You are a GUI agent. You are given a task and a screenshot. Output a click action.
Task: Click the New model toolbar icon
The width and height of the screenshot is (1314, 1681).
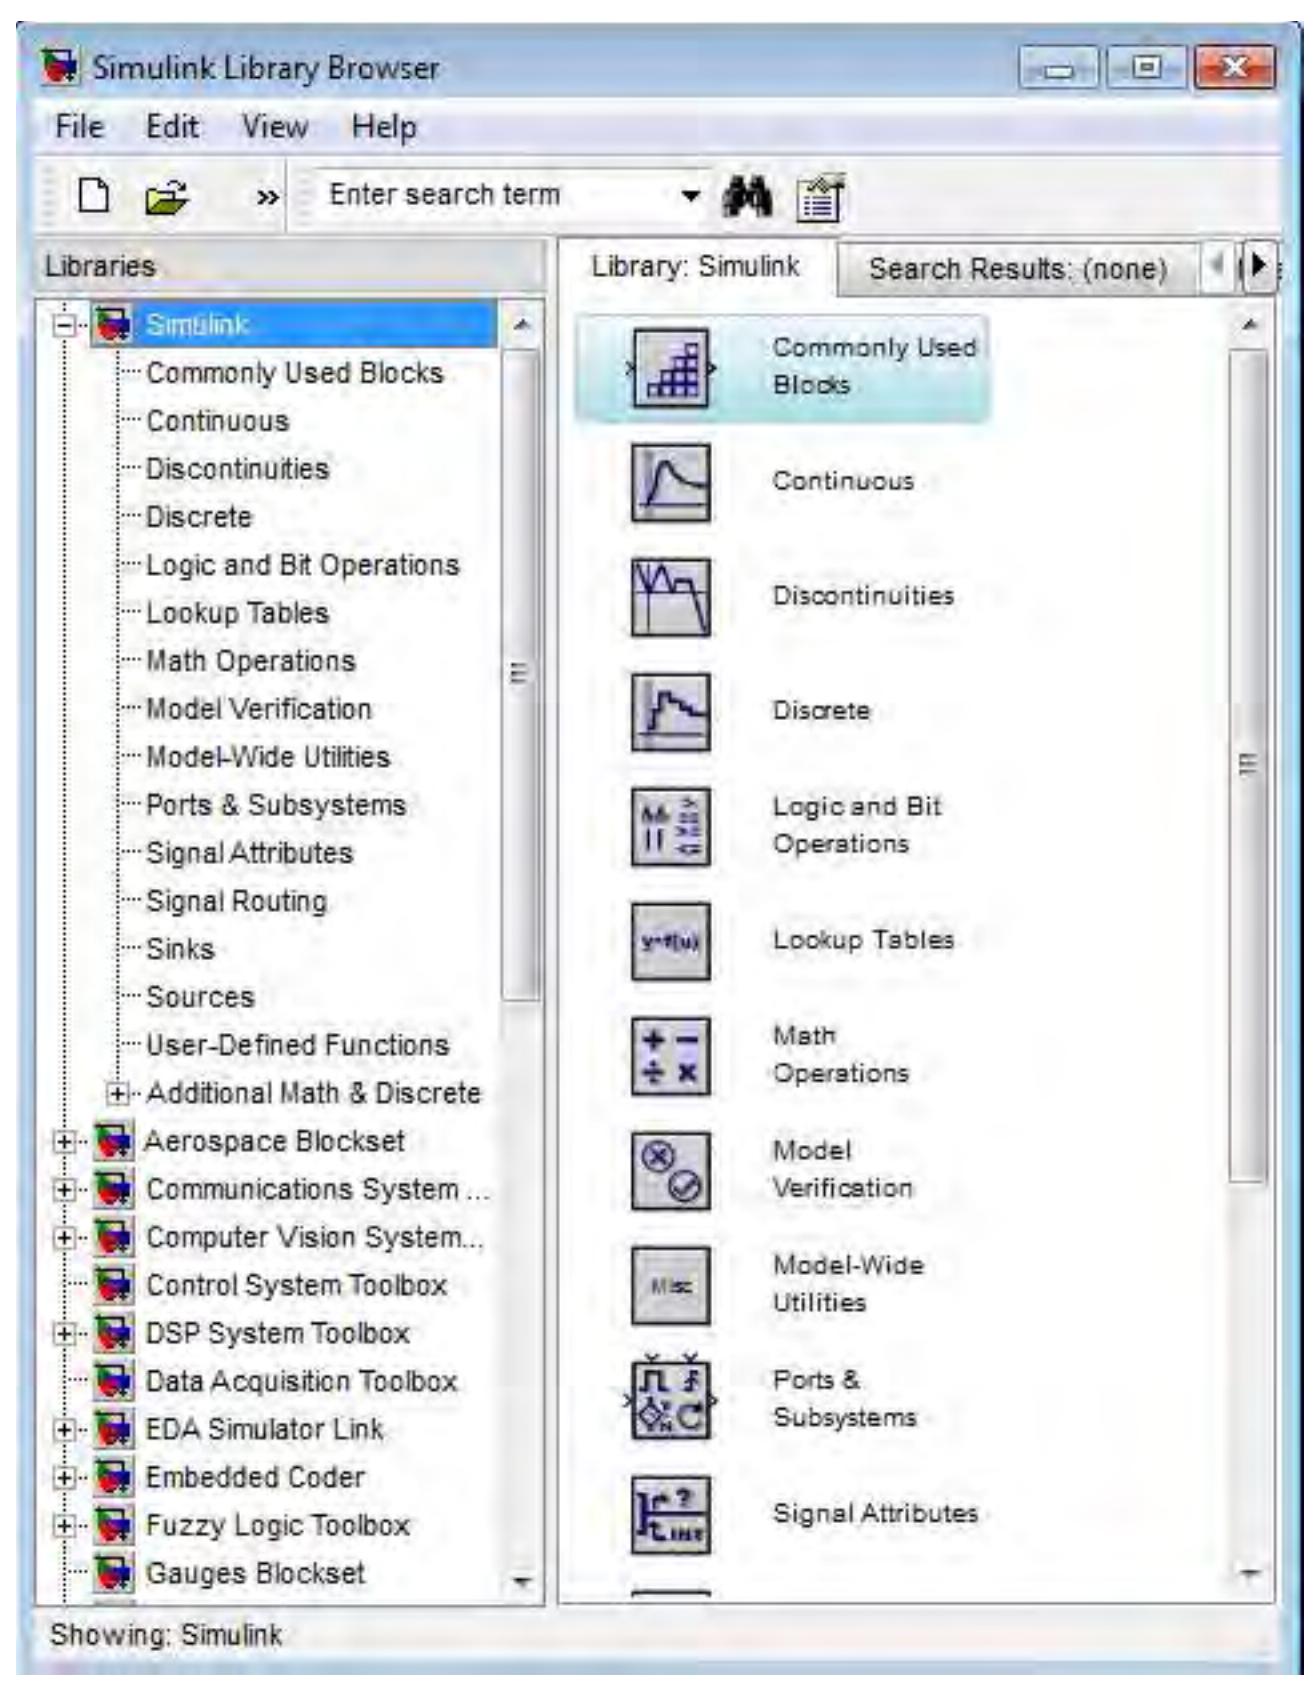[94, 196]
